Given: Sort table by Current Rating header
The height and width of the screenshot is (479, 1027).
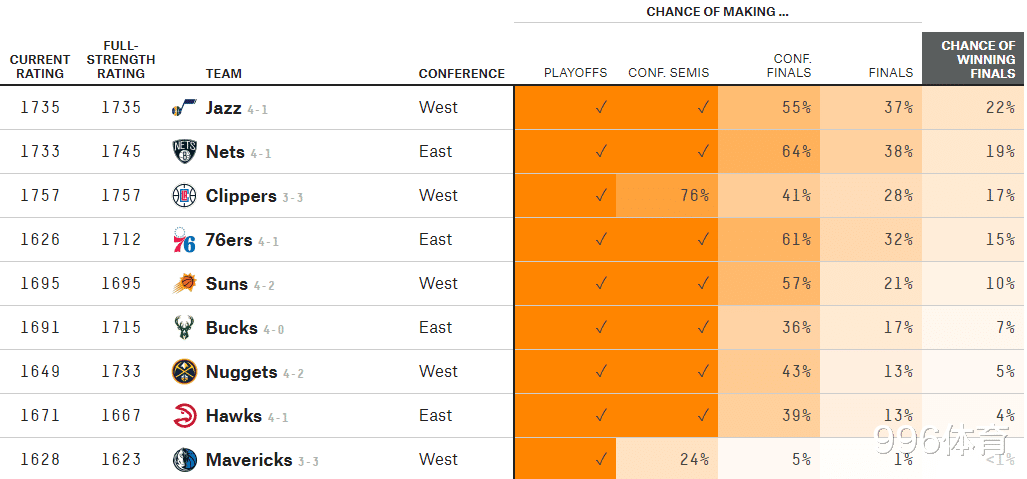Looking at the screenshot, I should coord(40,66).
